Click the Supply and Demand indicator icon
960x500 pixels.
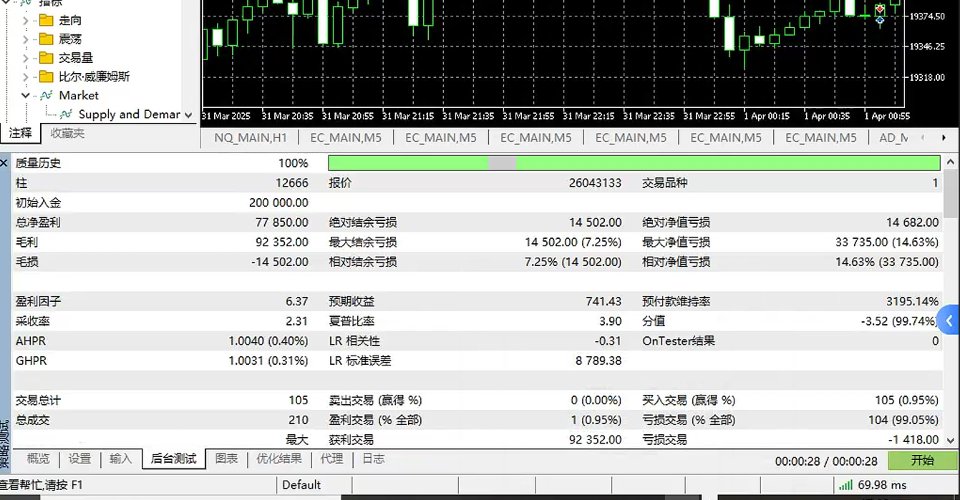click(x=66, y=114)
